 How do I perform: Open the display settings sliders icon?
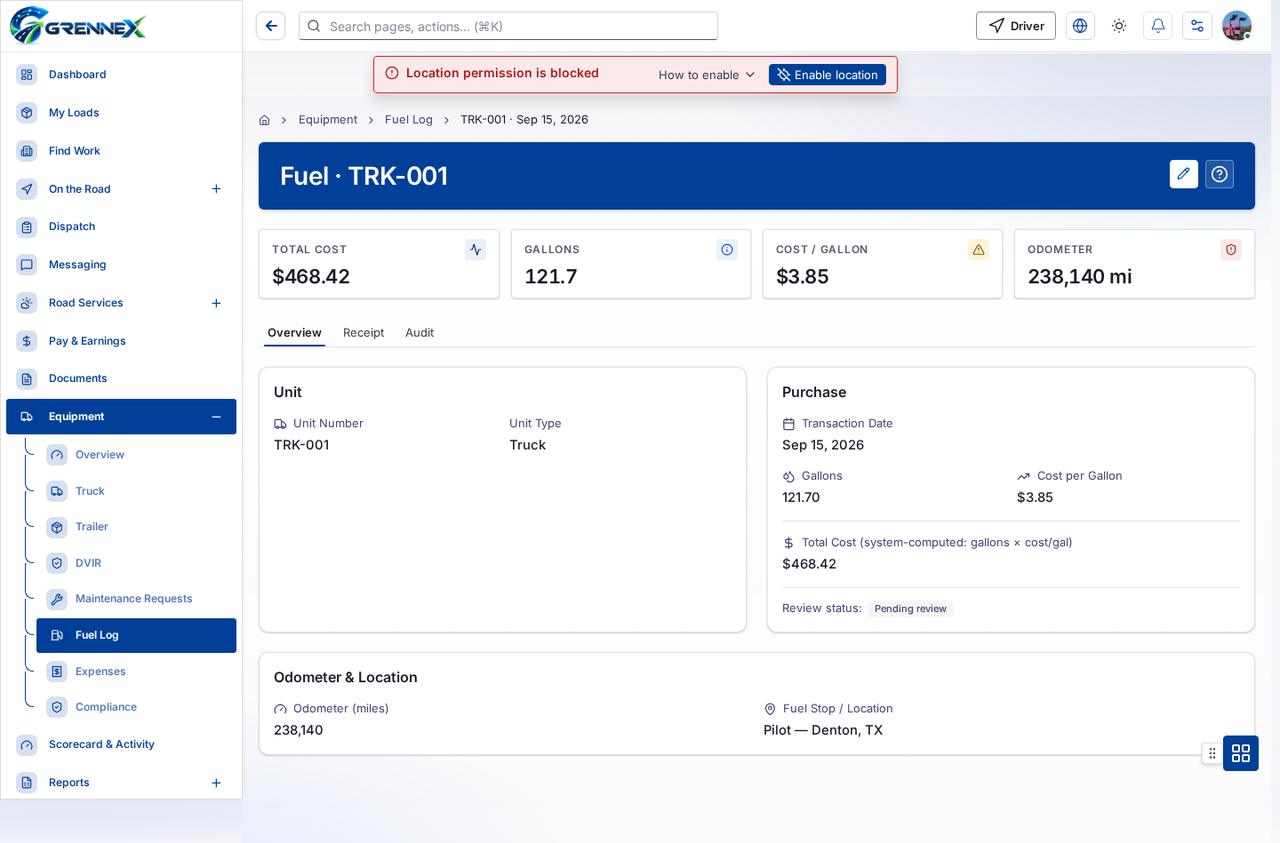(x=1197, y=26)
